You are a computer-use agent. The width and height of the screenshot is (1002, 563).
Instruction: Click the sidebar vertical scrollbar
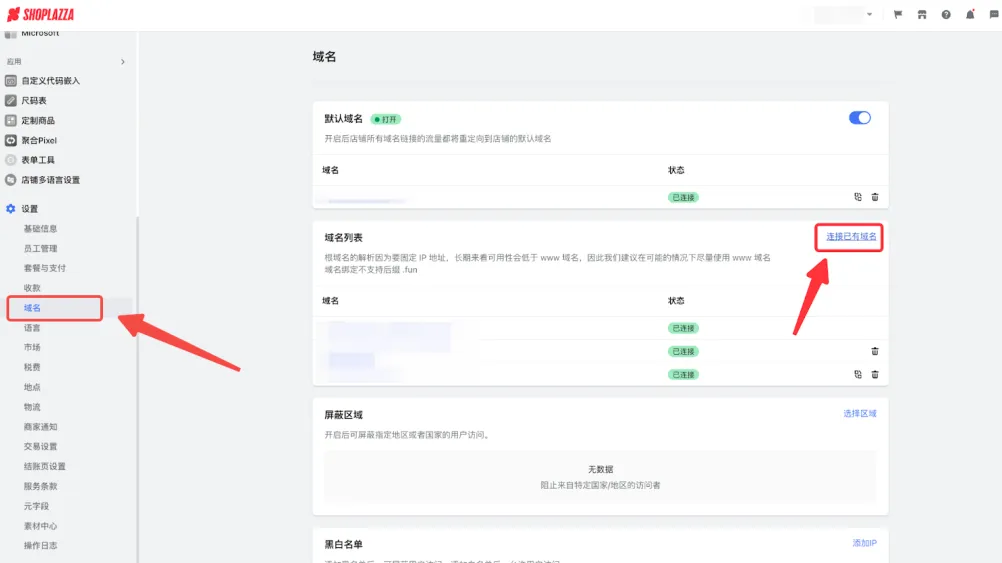(137, 390)
